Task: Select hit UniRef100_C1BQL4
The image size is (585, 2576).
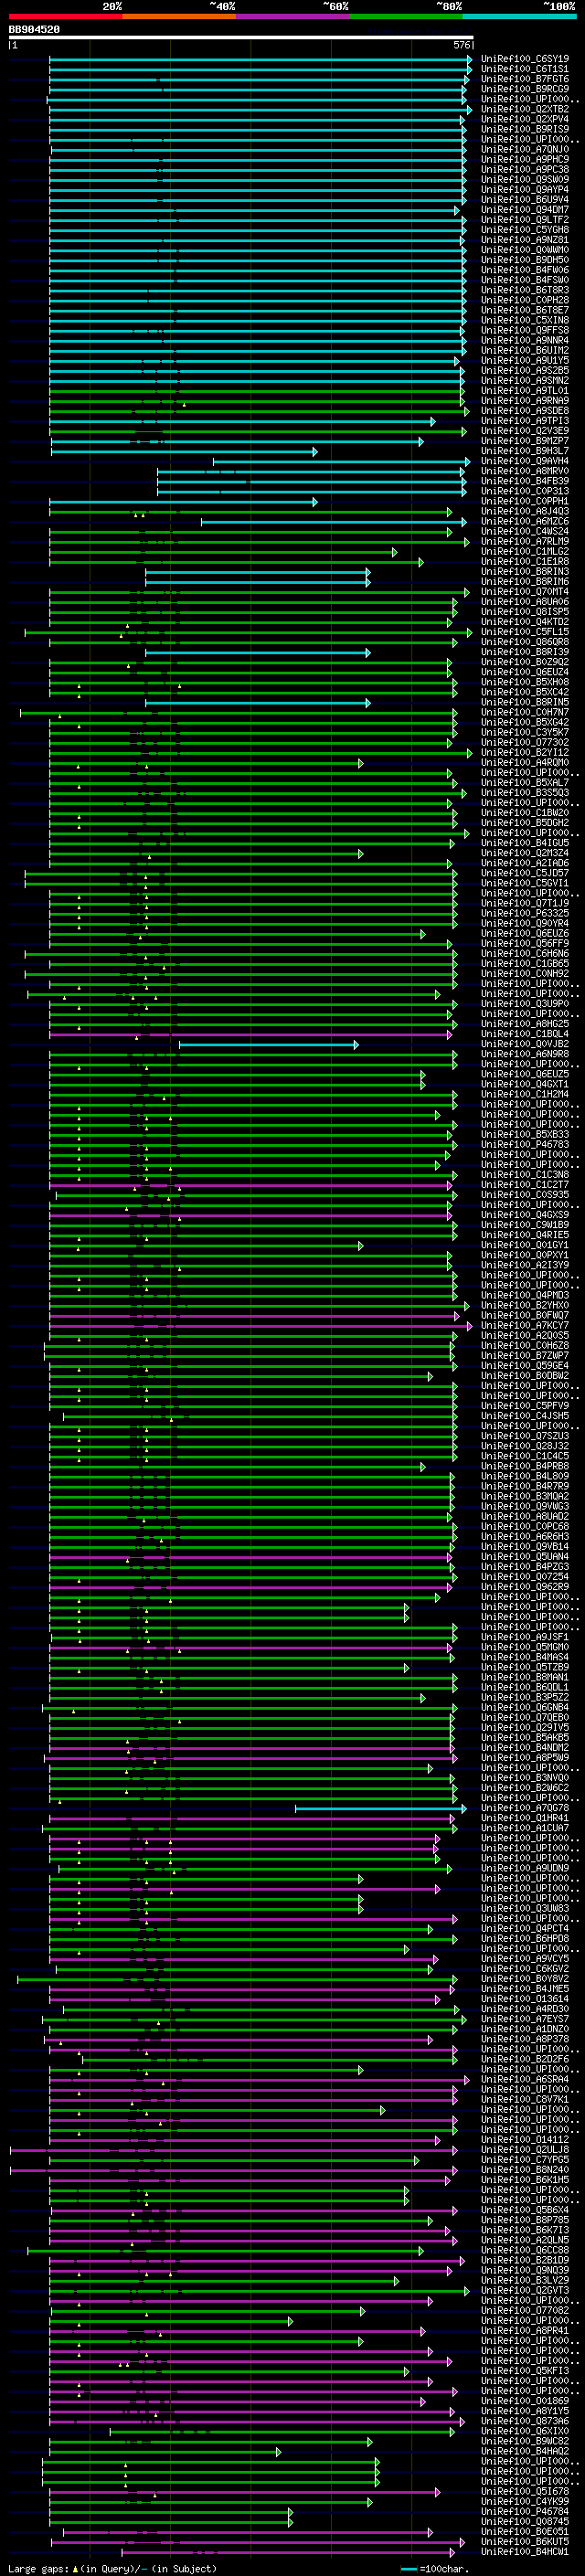Action: (x=525, y=1034)
